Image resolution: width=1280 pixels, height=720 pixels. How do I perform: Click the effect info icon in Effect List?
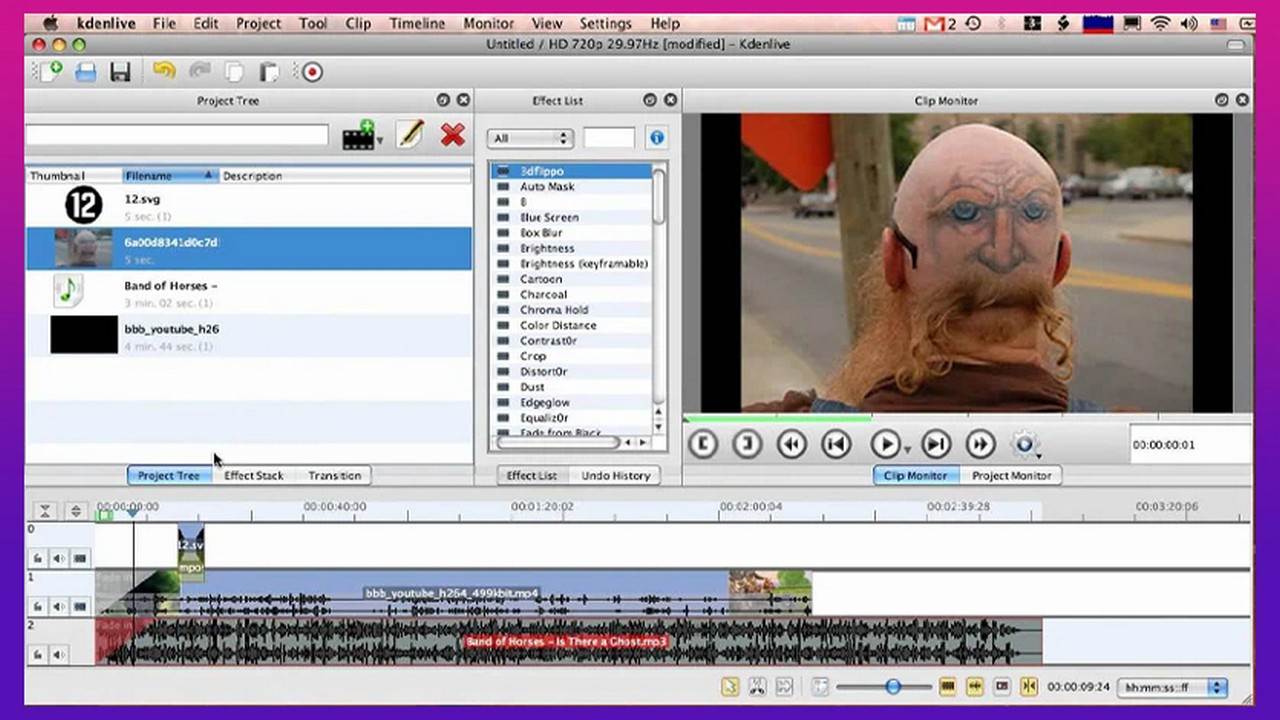click(656, 138)
